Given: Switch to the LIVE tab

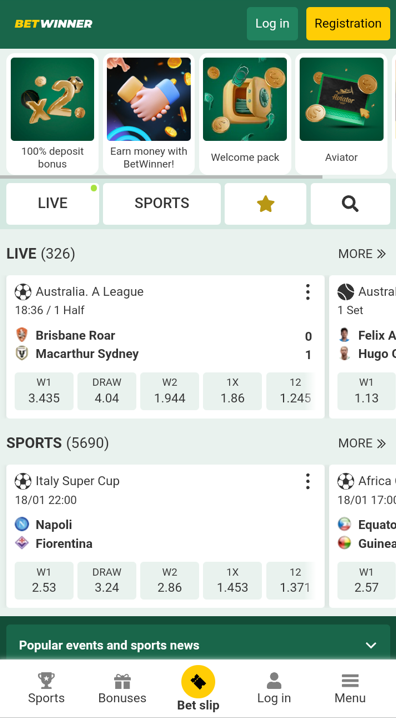Looking at the screenshot, I should 53,204.
